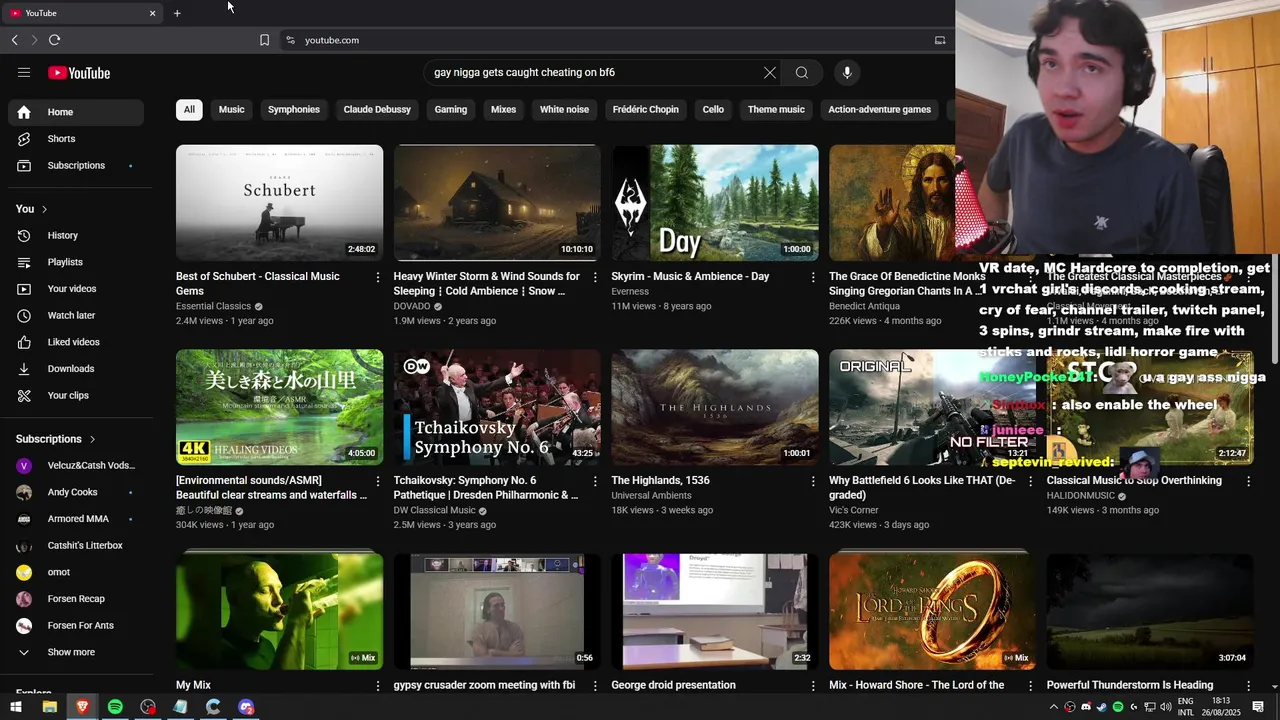Clear the search box with the X icon
Image resolution: width=1280 pixels, height=720 pixels.
point(770,73)
